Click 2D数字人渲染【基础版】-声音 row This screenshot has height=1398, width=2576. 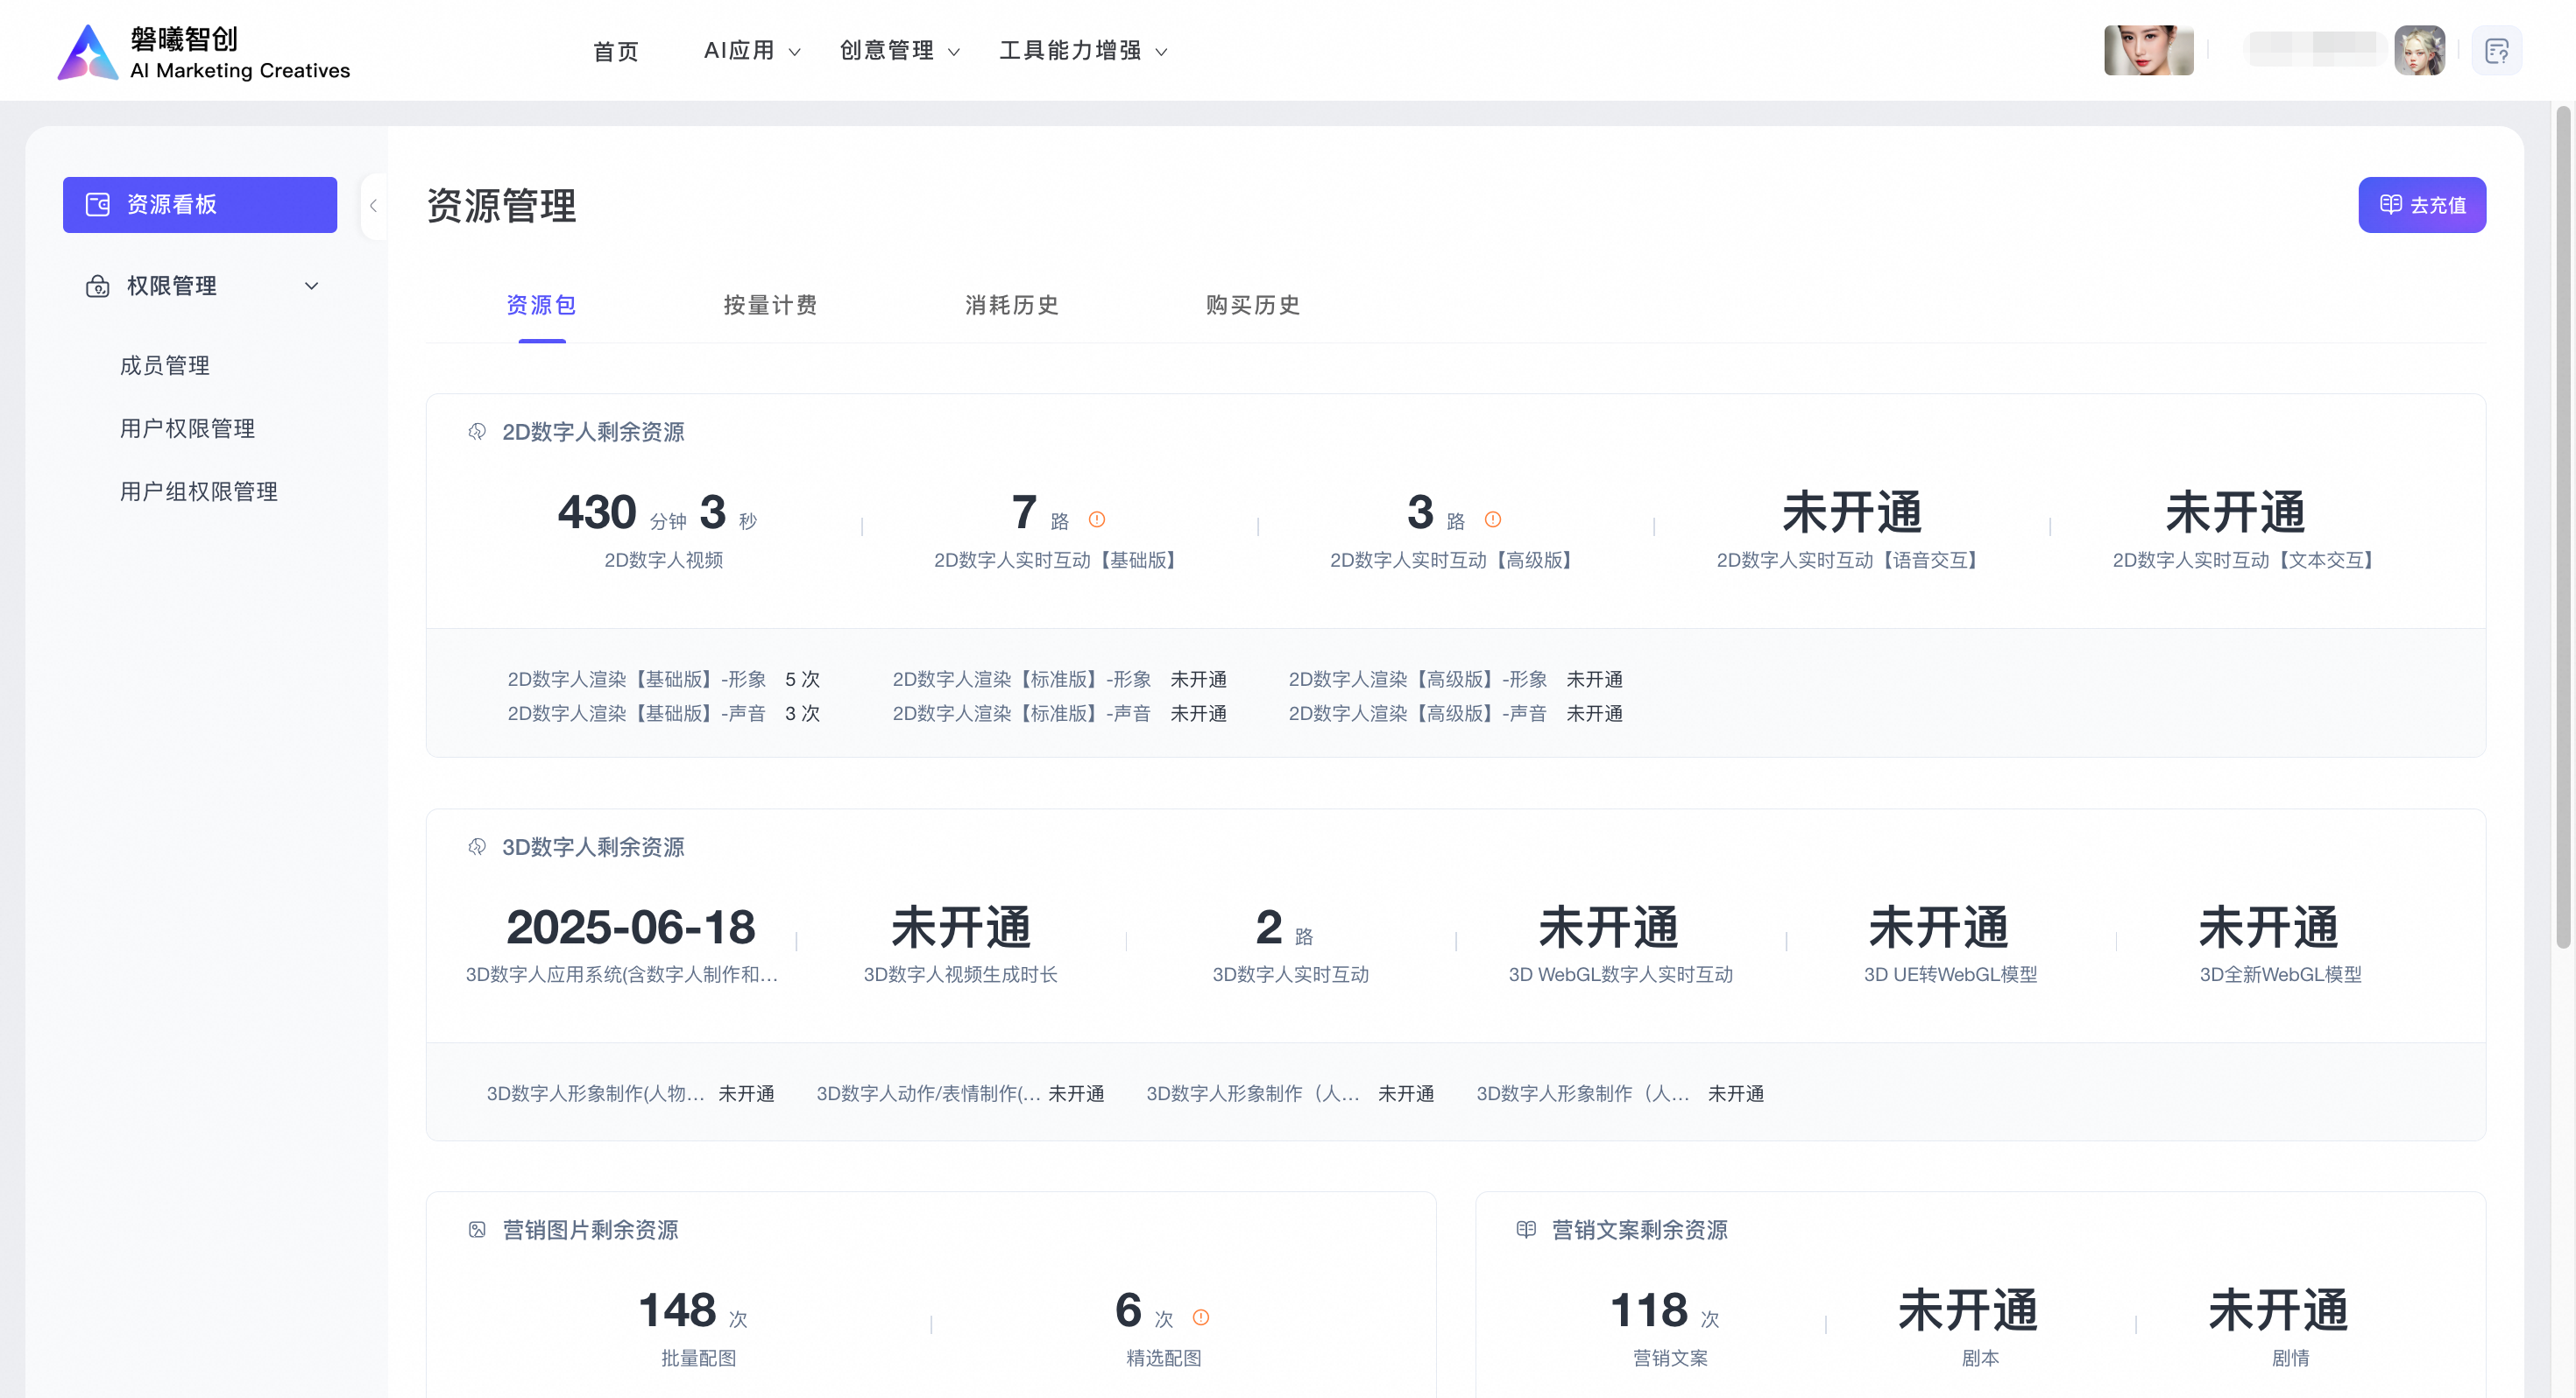tap(664, 713)
